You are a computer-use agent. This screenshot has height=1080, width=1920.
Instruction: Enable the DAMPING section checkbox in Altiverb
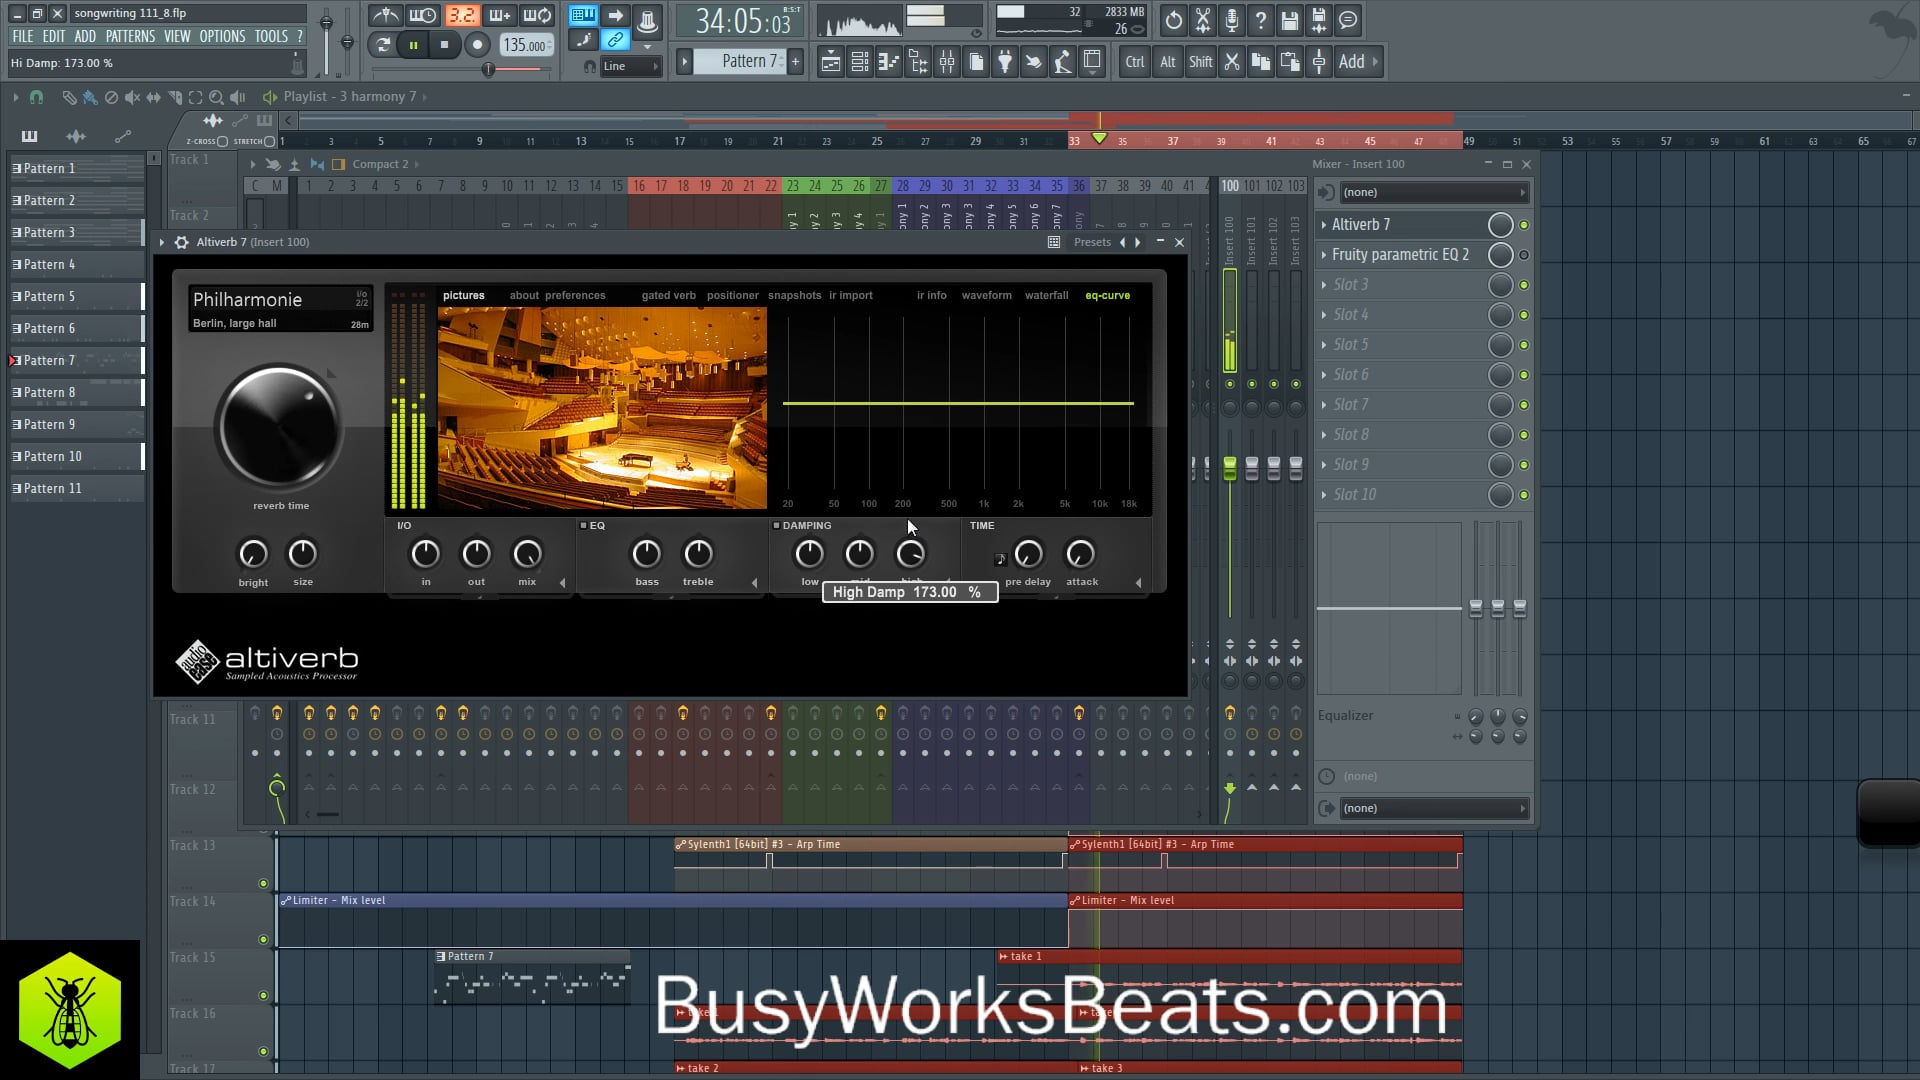coord(776,525)
